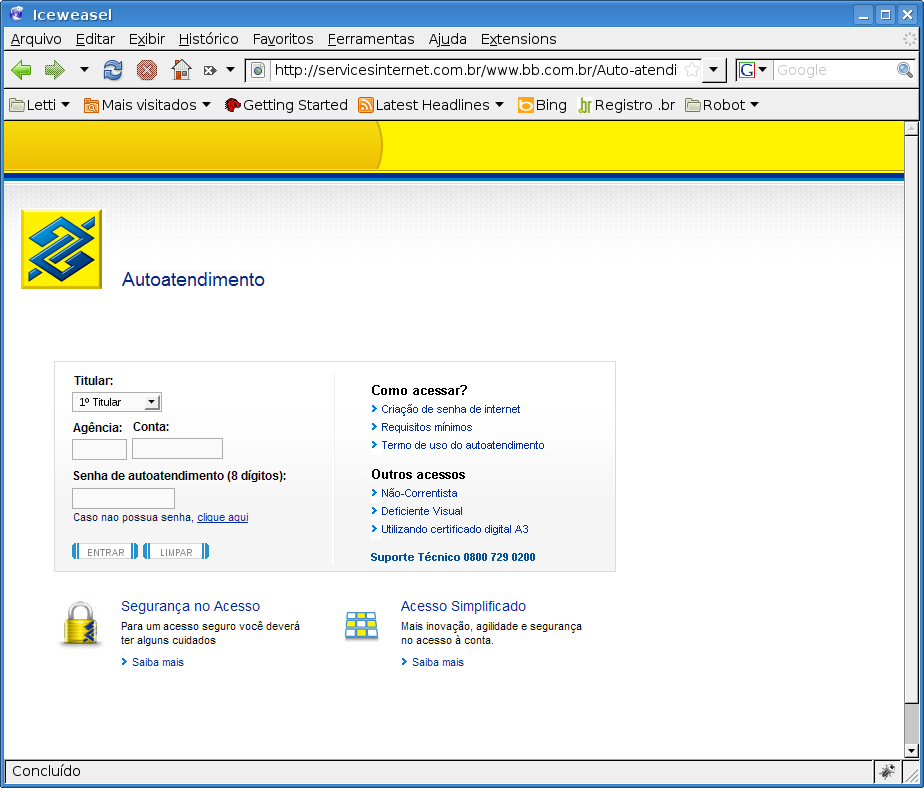Click Saiba mais under Segurança no Acesso
Screen dimensions: 924x788
[157, 662]
